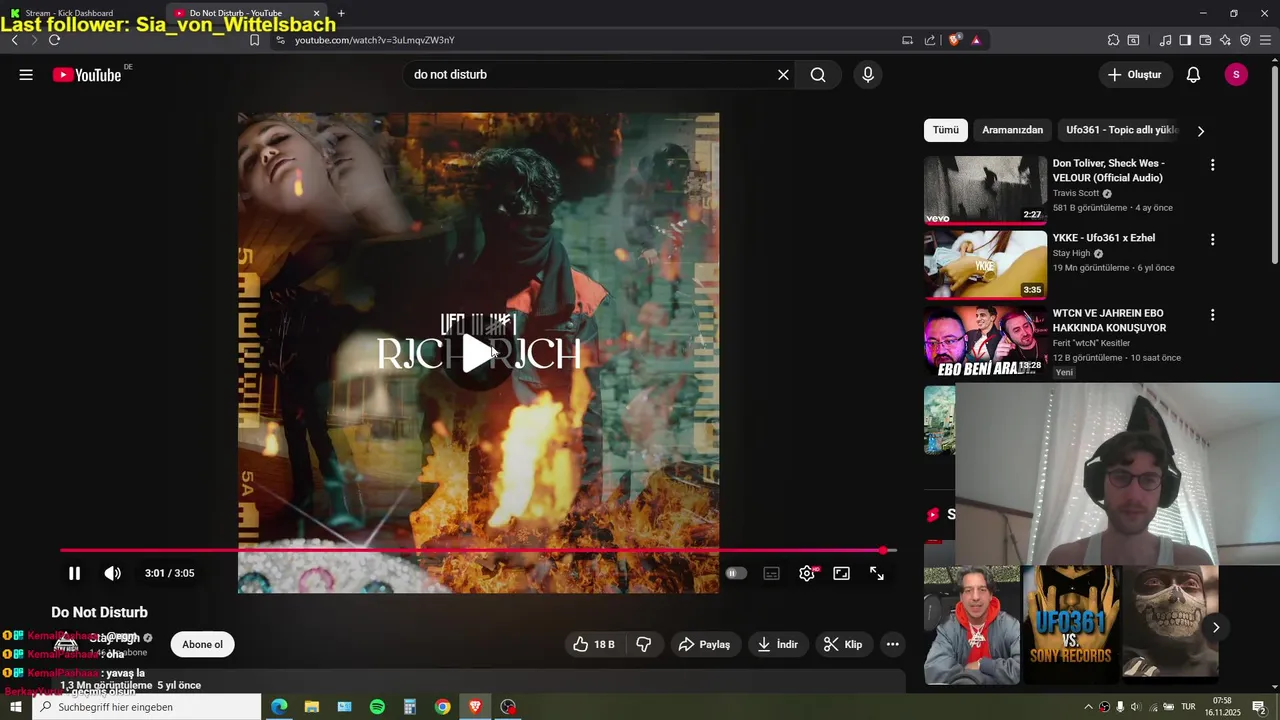Screen dimensions: 1280x720
Task: Show hidden system tray icons
Action: pyautogui.click(x=1089, y=707)
